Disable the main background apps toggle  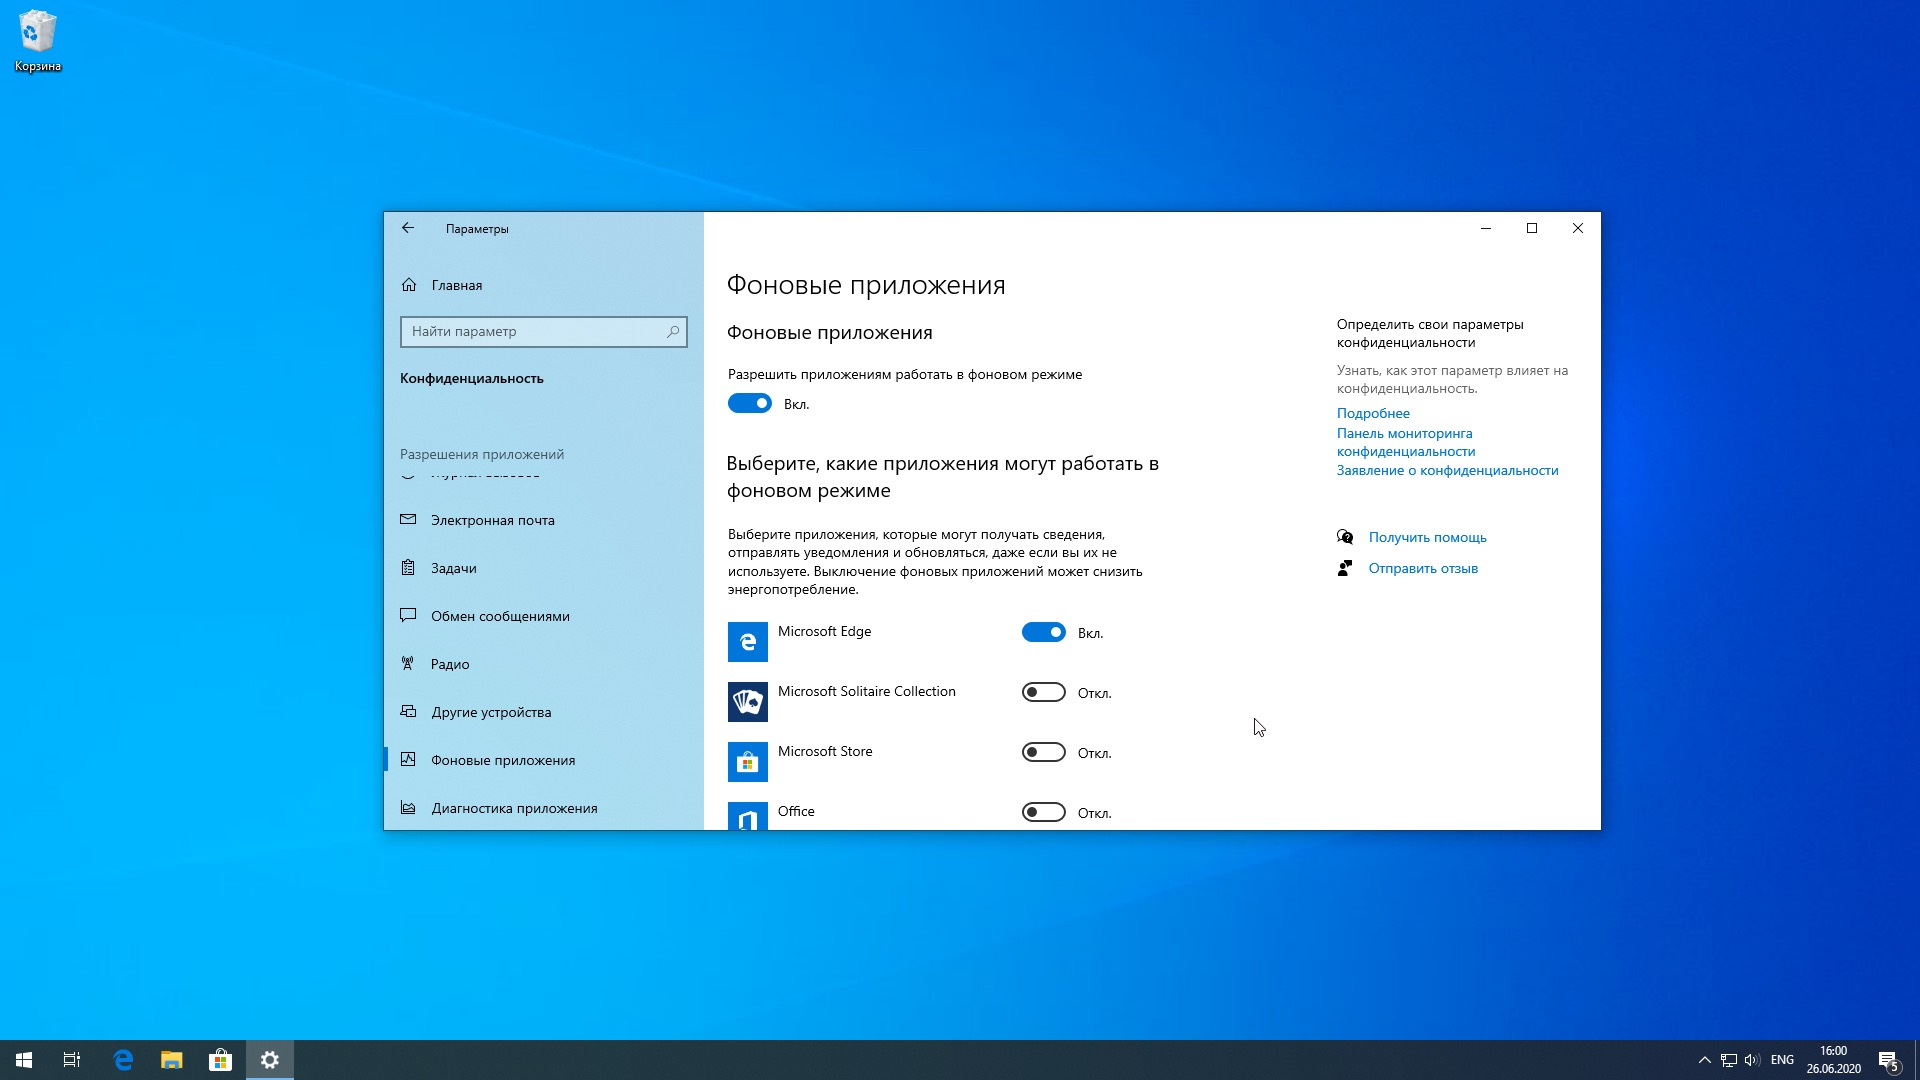click(749, 404)
